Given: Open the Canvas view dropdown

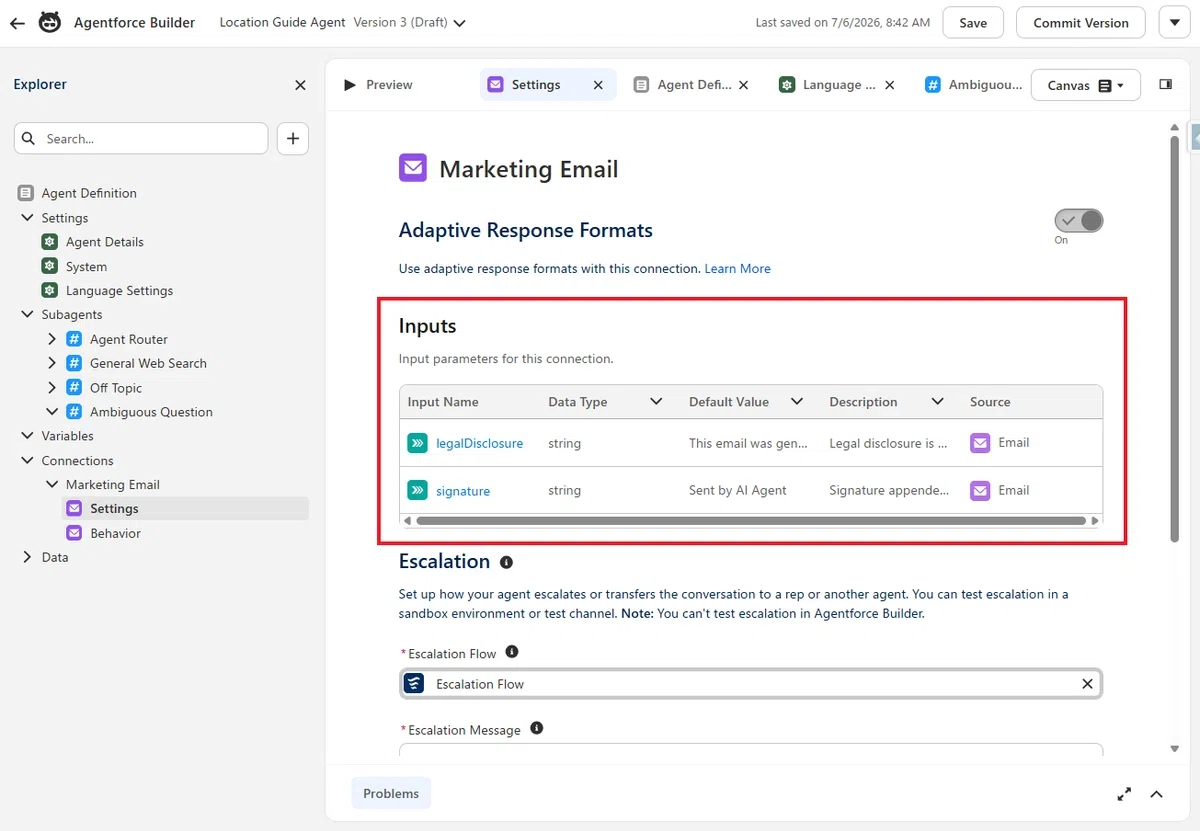Looking at the screenshot, I should tap(1085, 85).
